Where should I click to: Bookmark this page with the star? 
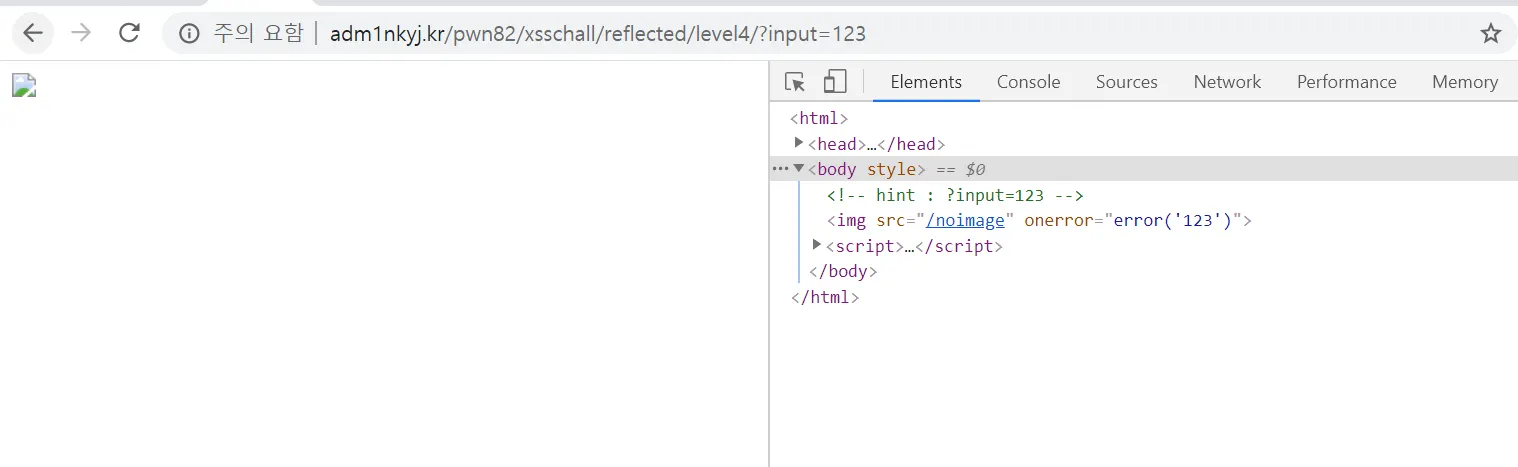(x=1491, y=34)
